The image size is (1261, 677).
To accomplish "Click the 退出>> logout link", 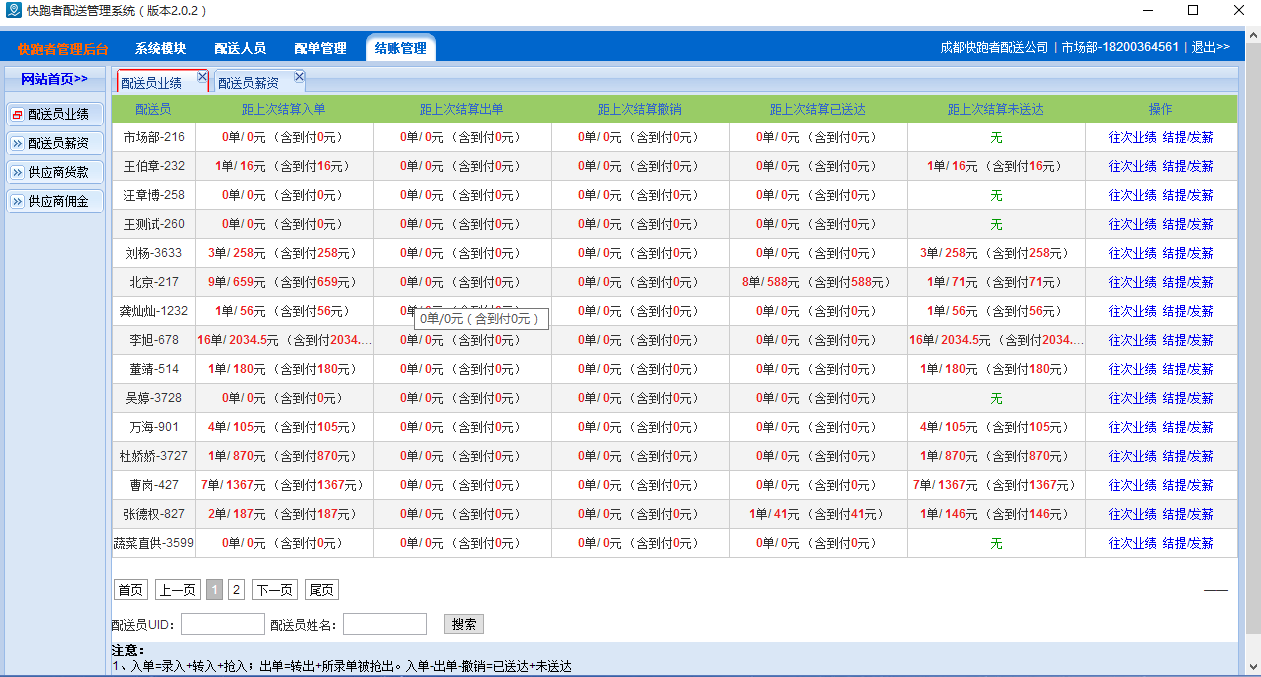I will coord(1209,46).
